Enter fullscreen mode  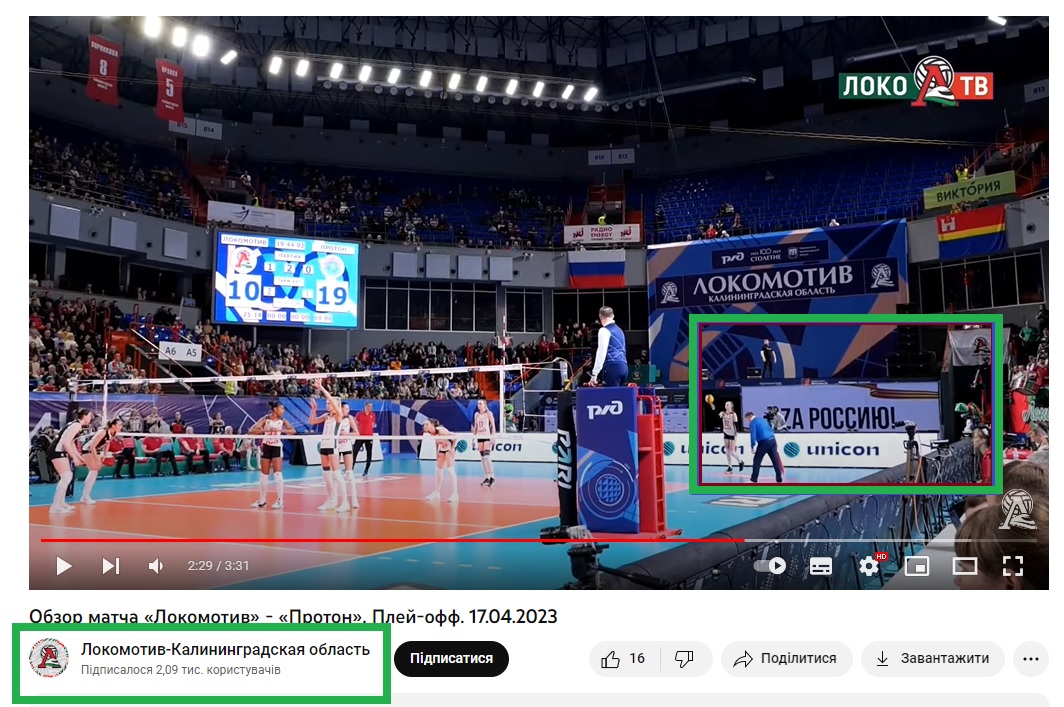(x=1012, y=566)
